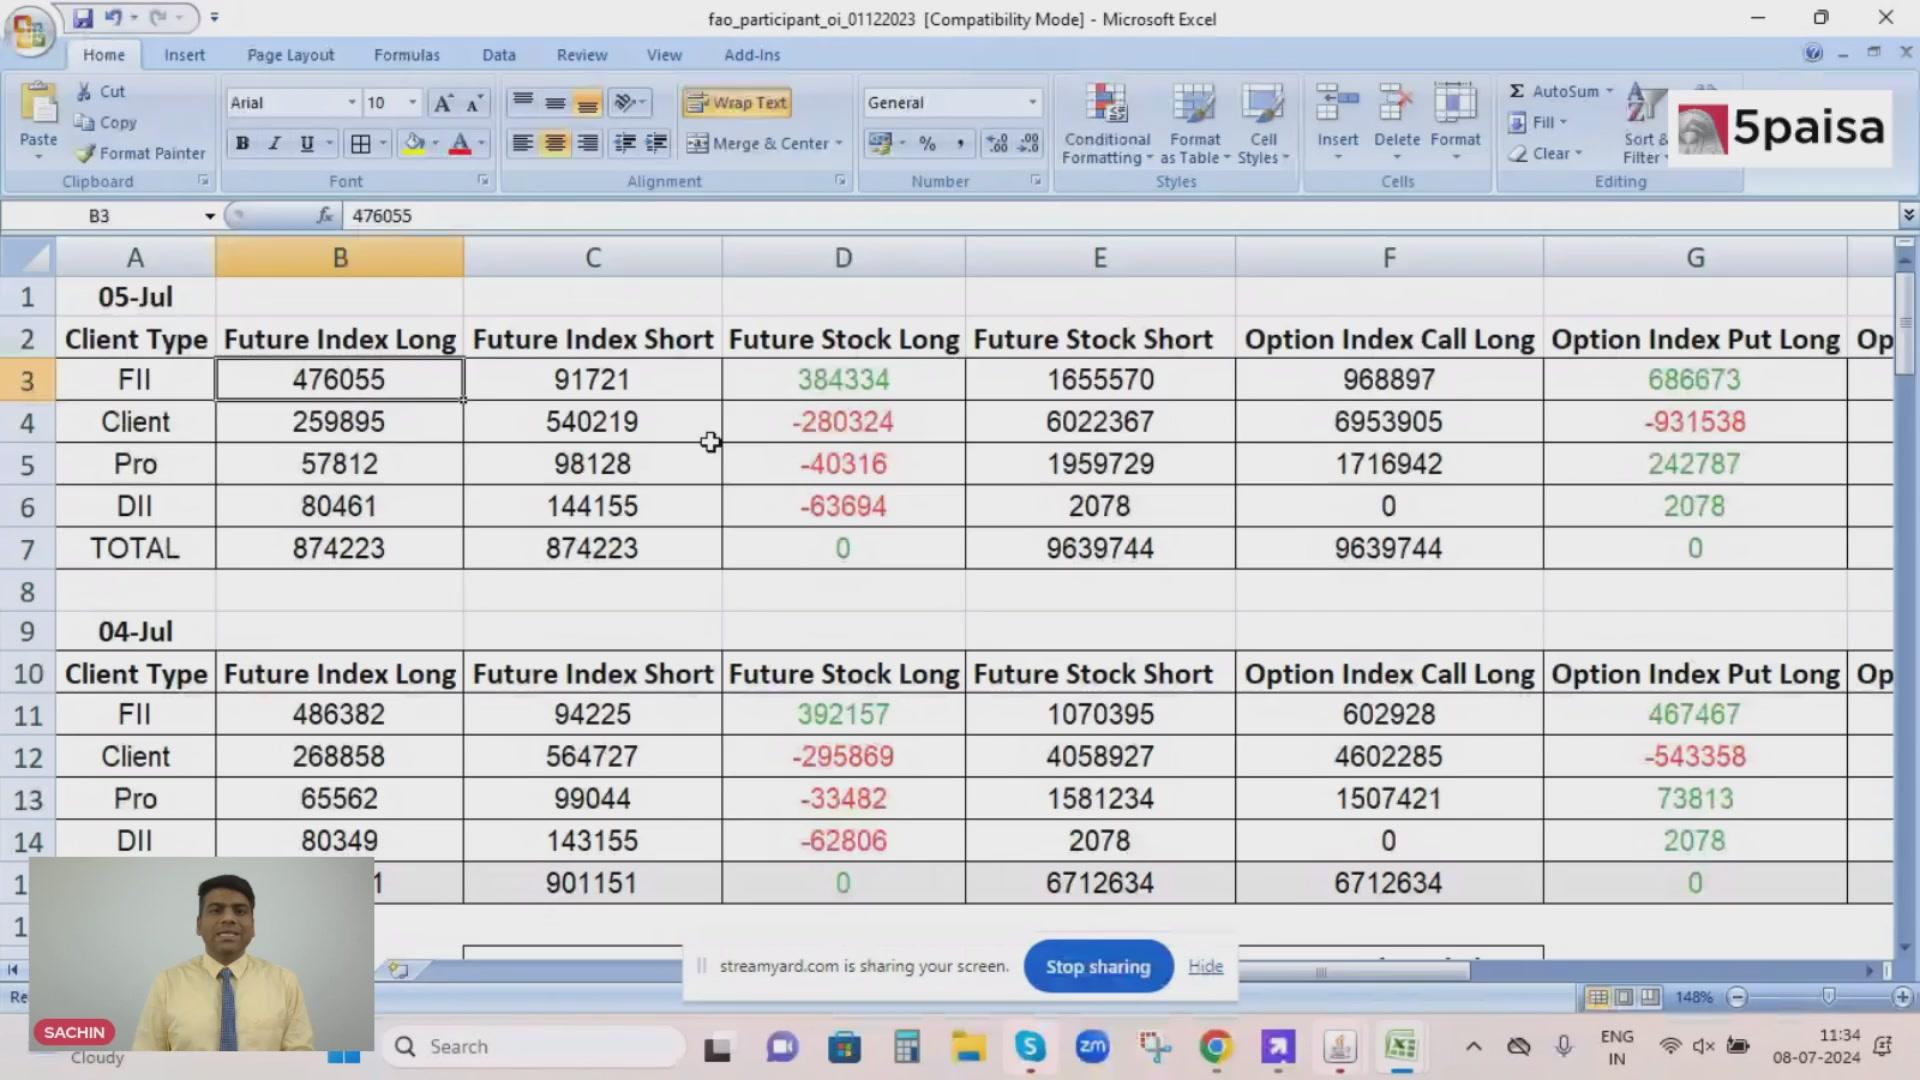Toggle Bold formatting
This screenshot has height=1080, width=1920.
pyautogui.click(x=242, y=143)
